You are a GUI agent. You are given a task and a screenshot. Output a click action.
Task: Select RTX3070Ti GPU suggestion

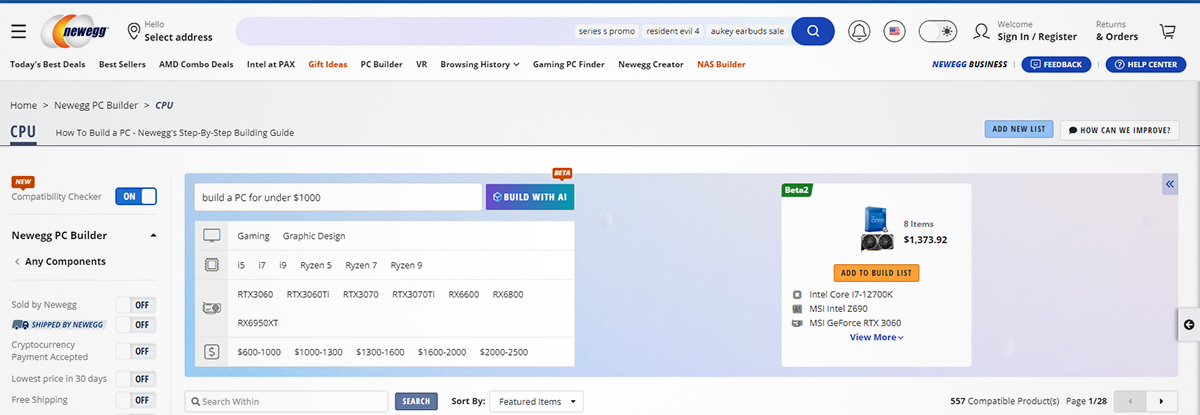coord(413,294)
